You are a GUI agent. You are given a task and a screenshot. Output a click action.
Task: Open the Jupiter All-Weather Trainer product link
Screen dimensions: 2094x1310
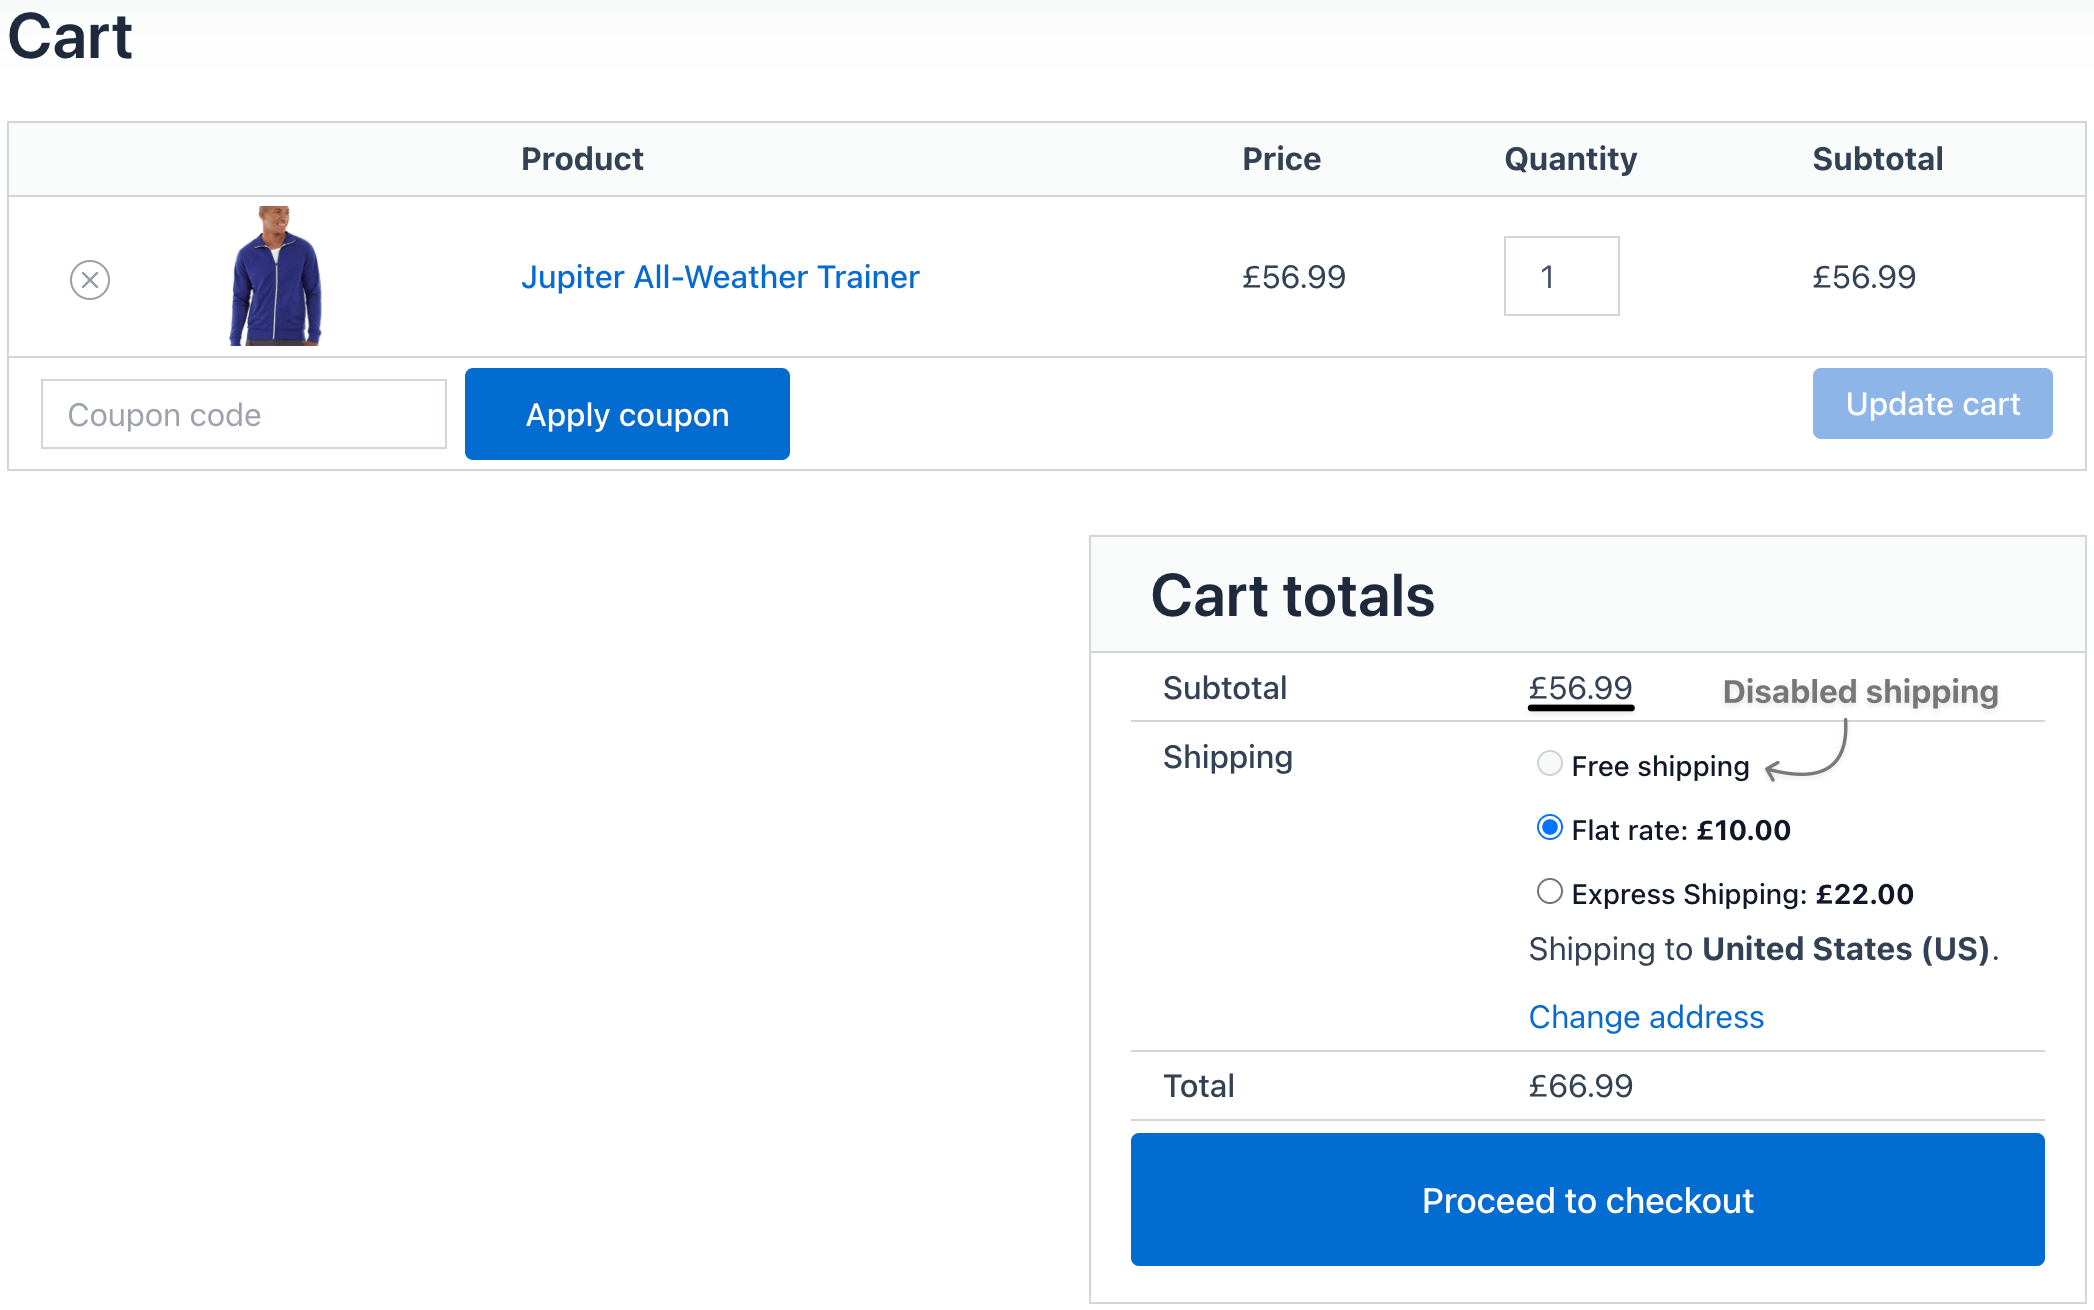point(720,277)
